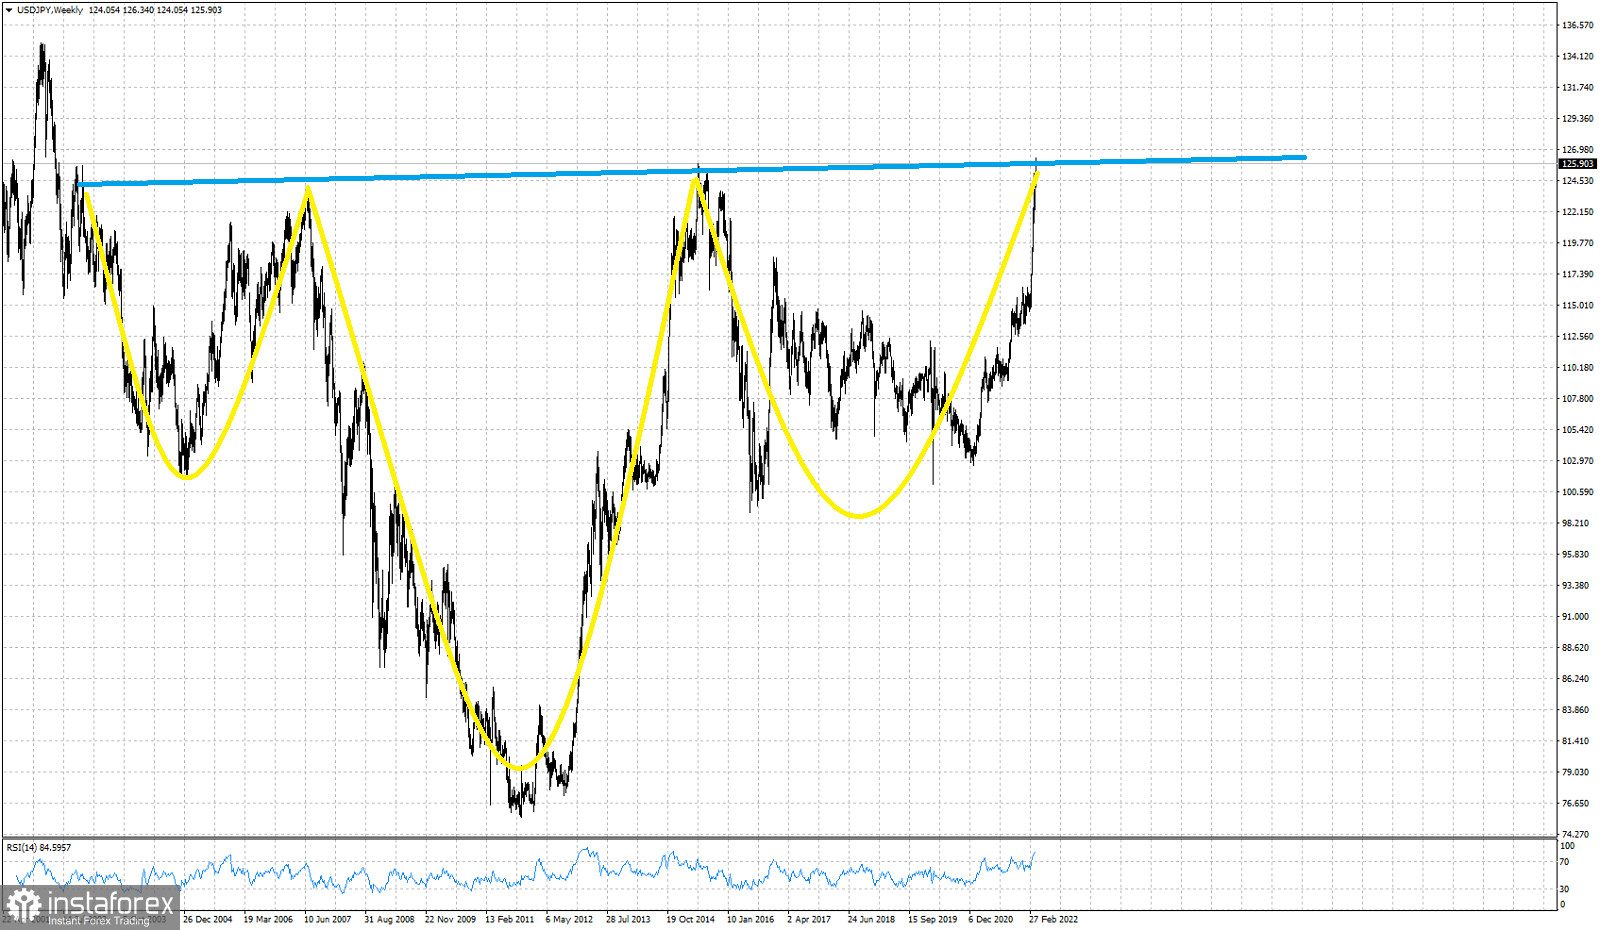Click the 6 May 2012 date label
Viewport: 1600px width, 930px height.
click(x=569, y=919)
